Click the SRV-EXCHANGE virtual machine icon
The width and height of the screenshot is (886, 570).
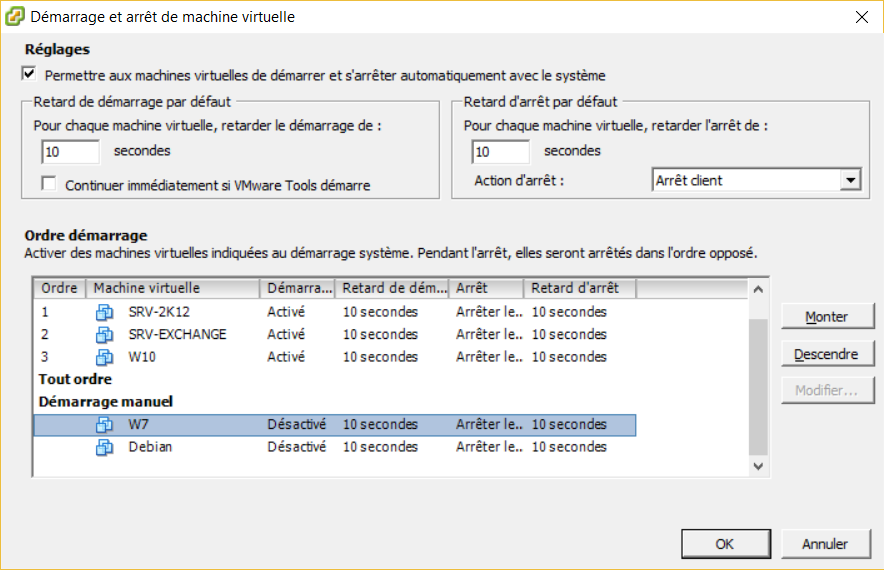pyautogui.click(x=104, y=334)
